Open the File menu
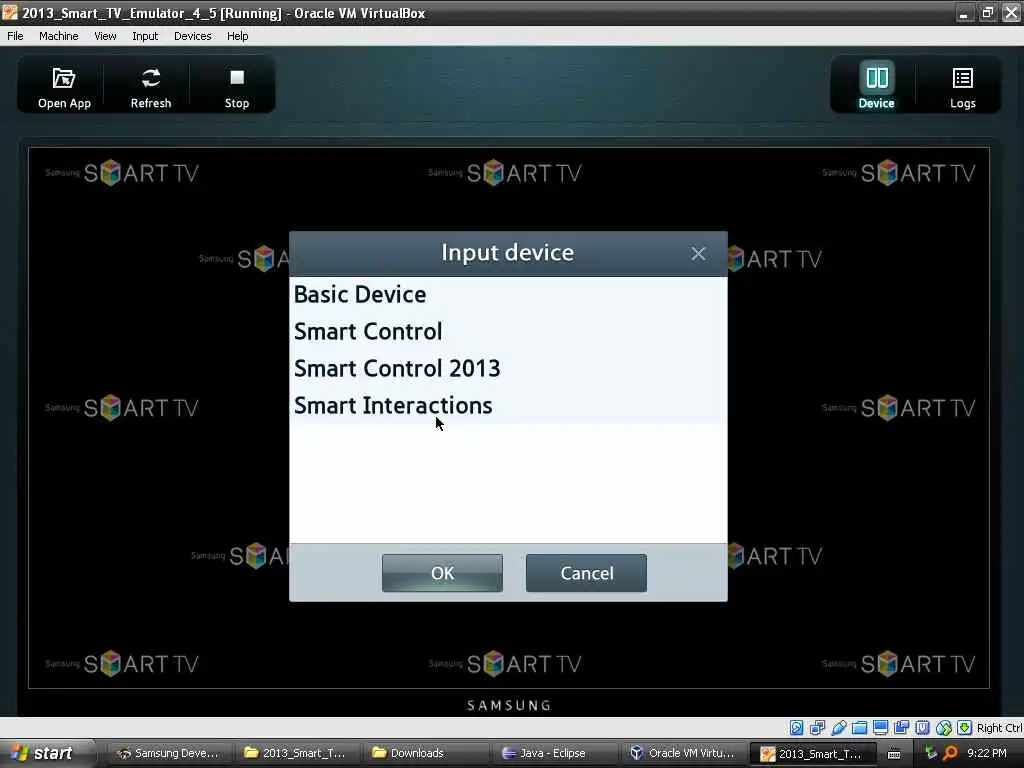Viewport: 1024px width, 768px height. (15, 36)
